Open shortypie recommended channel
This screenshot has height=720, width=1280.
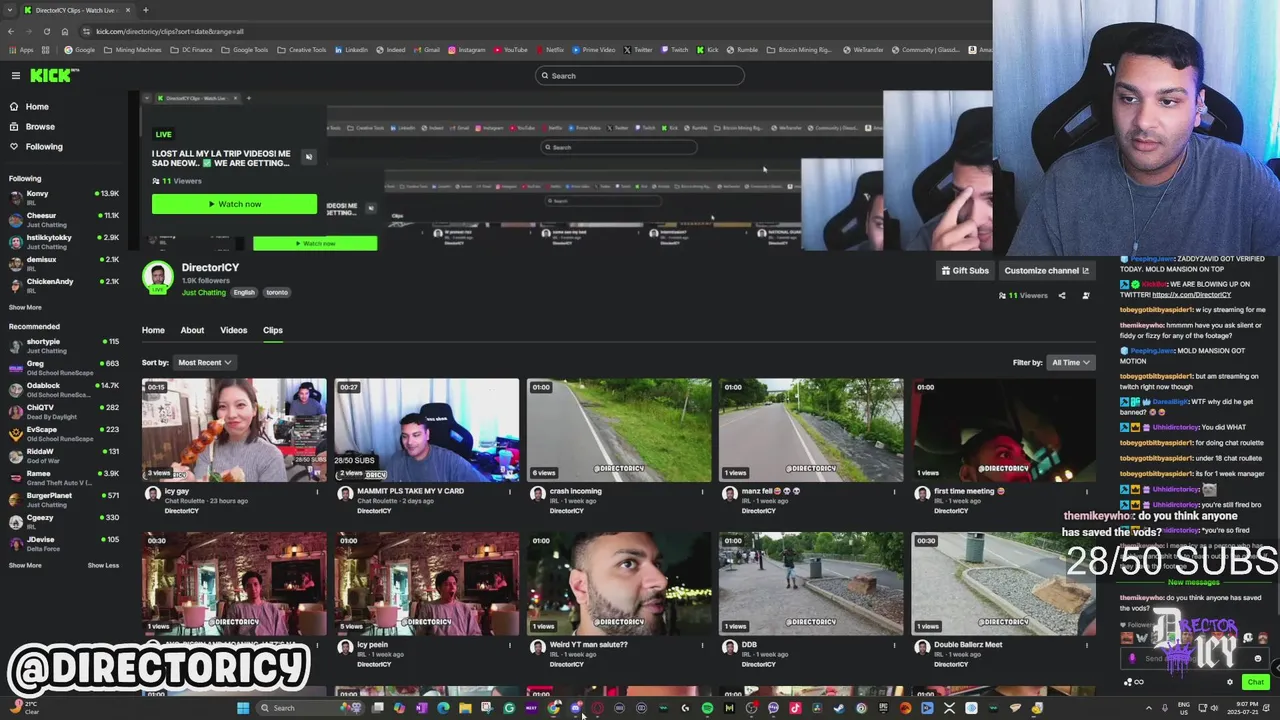(64, 345)
